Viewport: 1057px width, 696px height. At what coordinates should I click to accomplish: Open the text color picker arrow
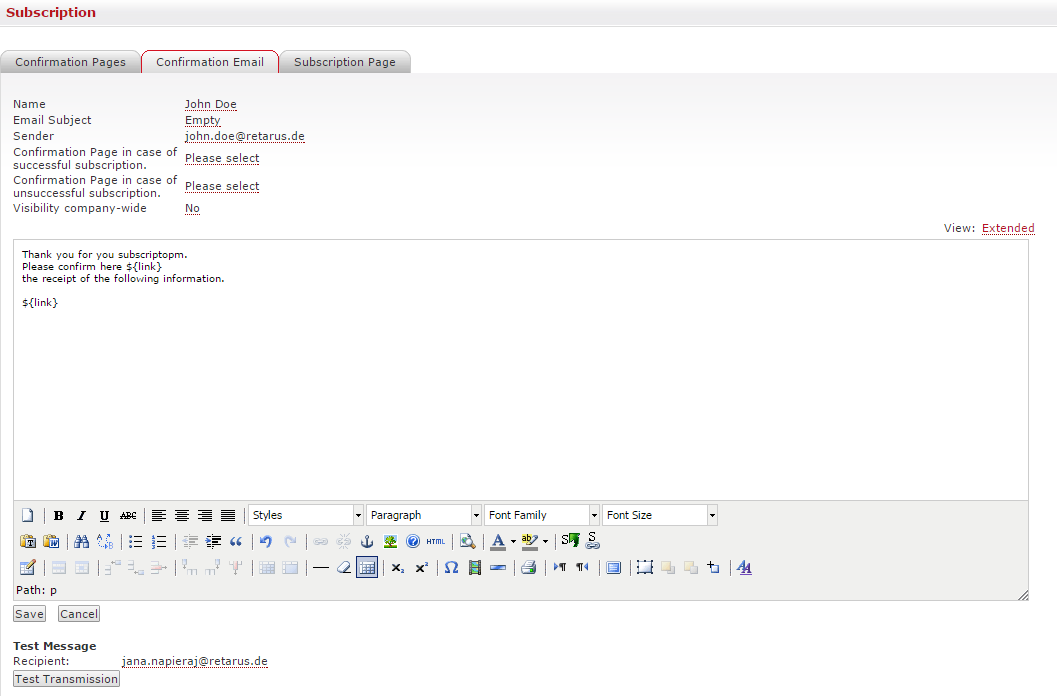pos(513,542)
